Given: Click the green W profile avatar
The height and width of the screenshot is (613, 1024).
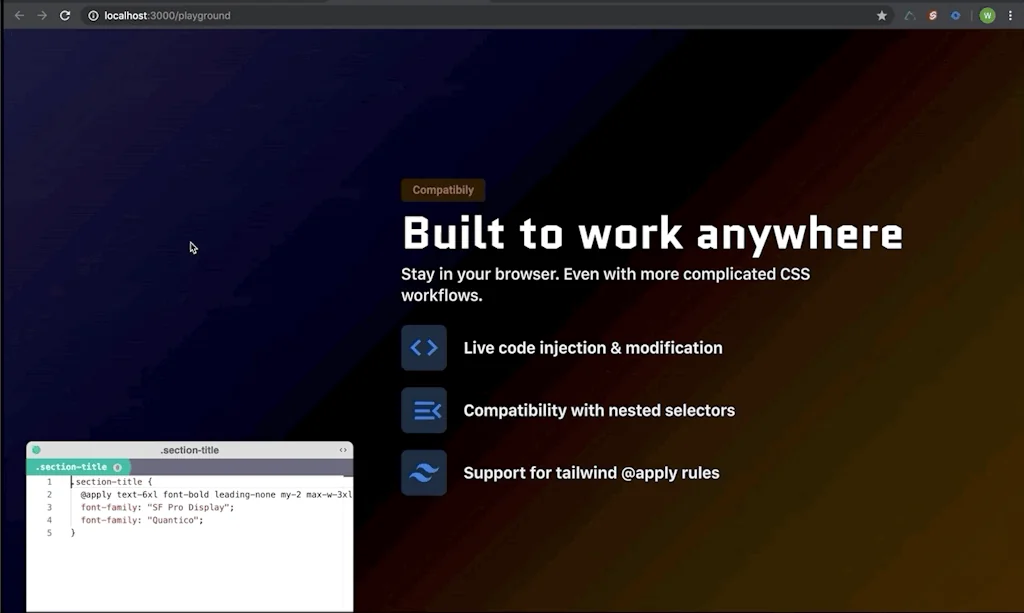Looking at the screenshot, I should [987, 16].
